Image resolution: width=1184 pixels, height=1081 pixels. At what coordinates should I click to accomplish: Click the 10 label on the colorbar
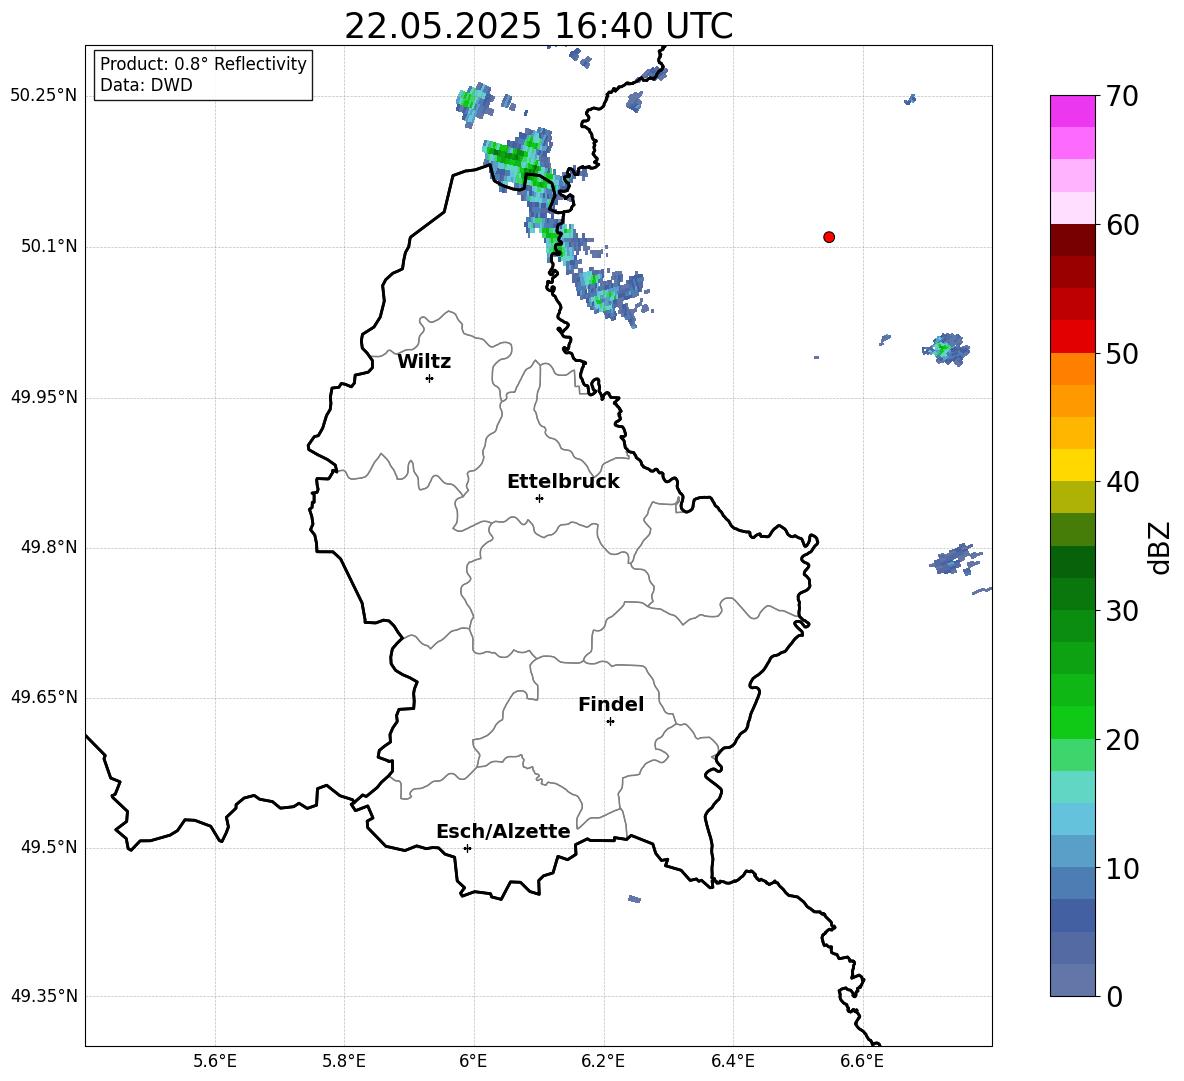click(1122, 868)
